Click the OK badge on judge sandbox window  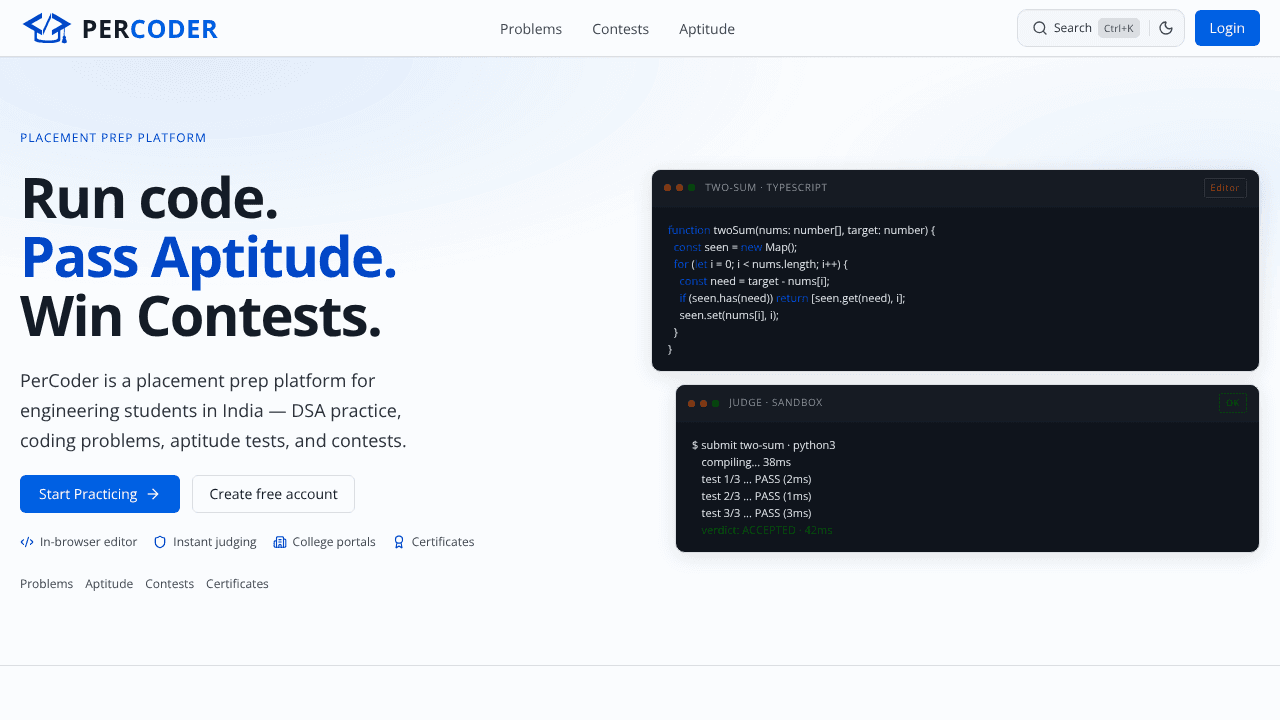click(x=1233, y=403)
